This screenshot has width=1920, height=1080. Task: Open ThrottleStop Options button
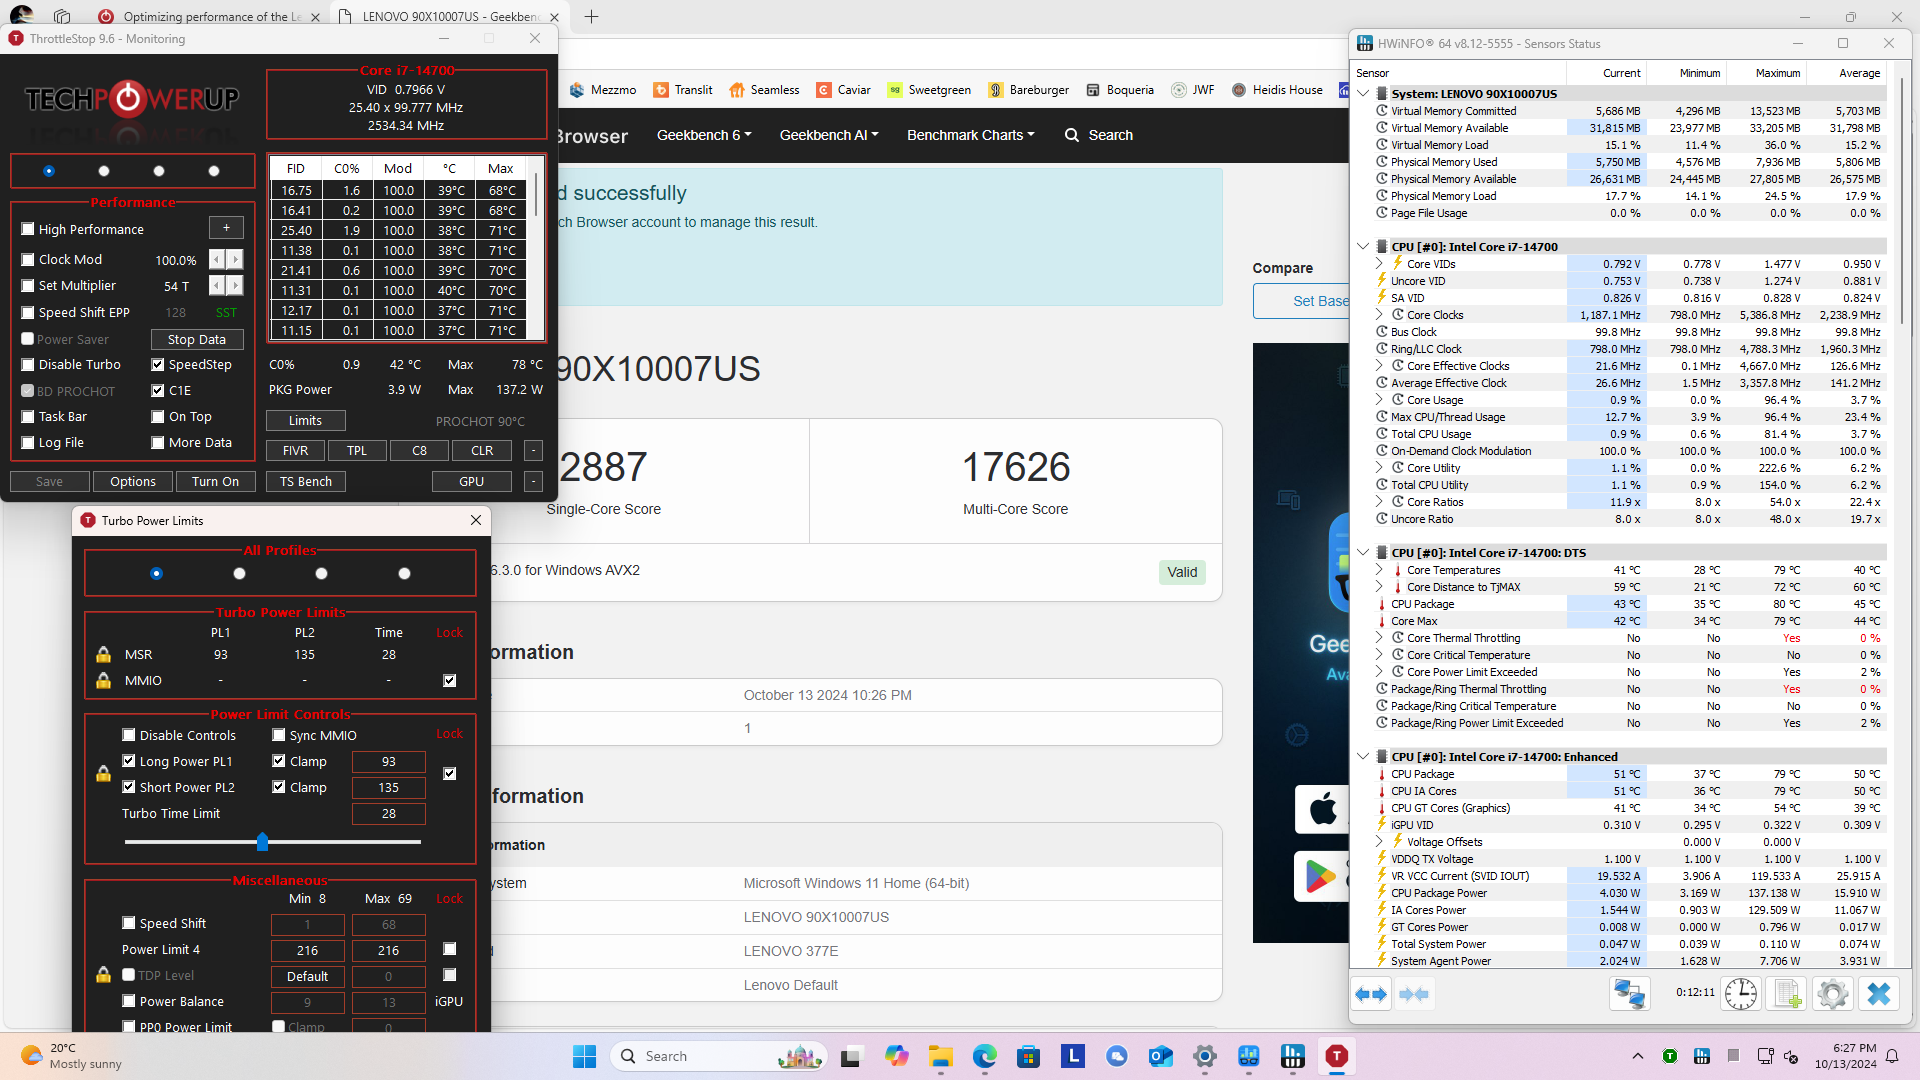[133, 482]
